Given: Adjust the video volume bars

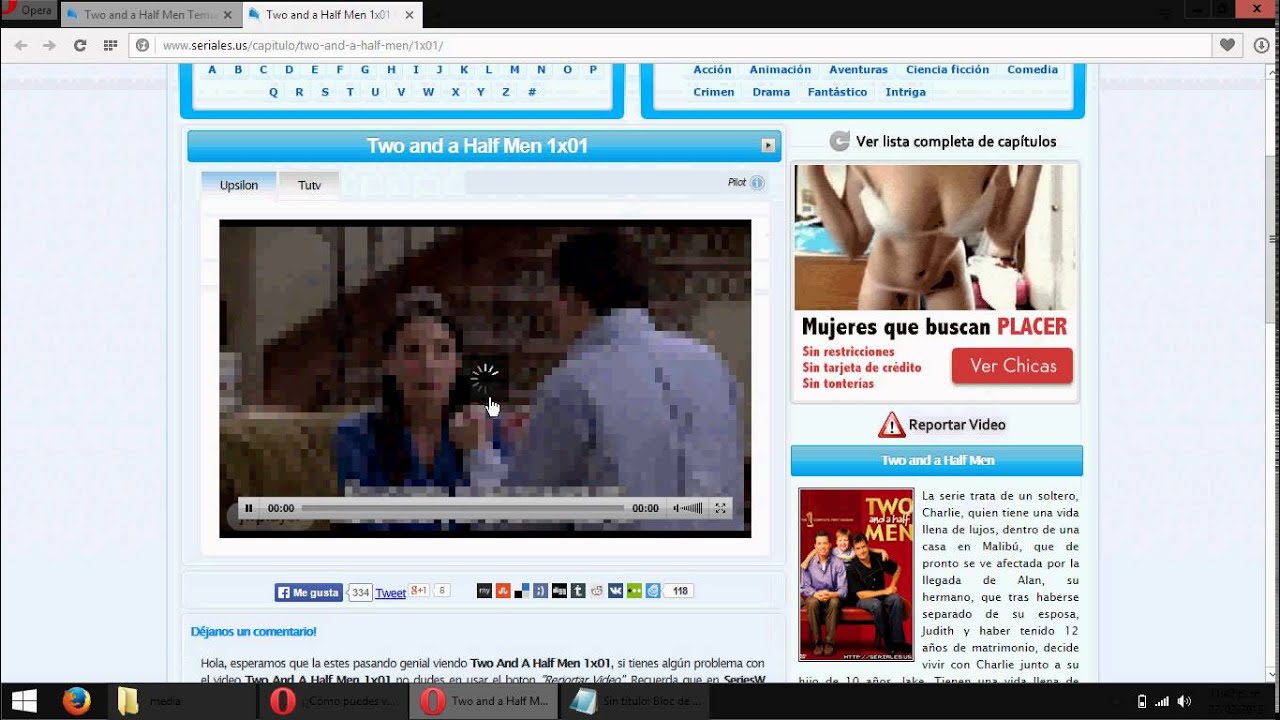Looking at the screenshot, I should (692, 508).
